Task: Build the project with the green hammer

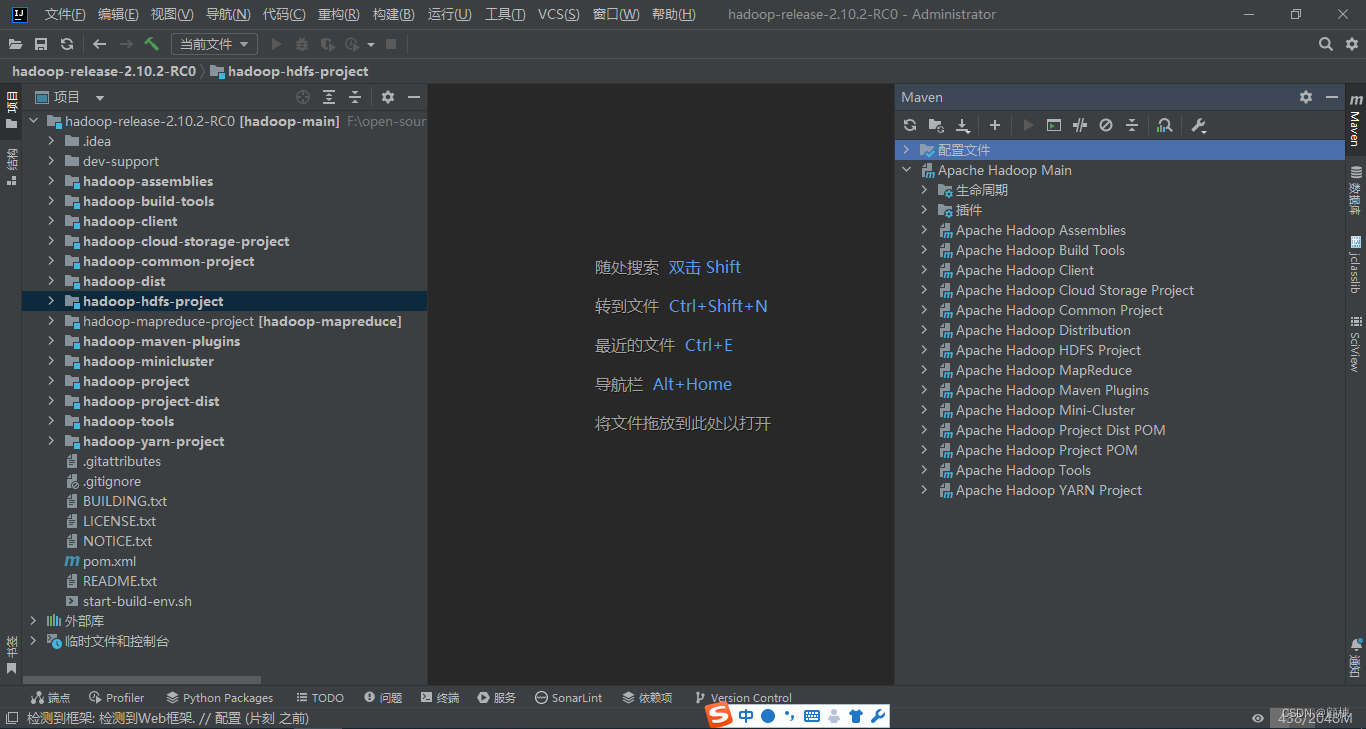Action: tap(152, 44)
